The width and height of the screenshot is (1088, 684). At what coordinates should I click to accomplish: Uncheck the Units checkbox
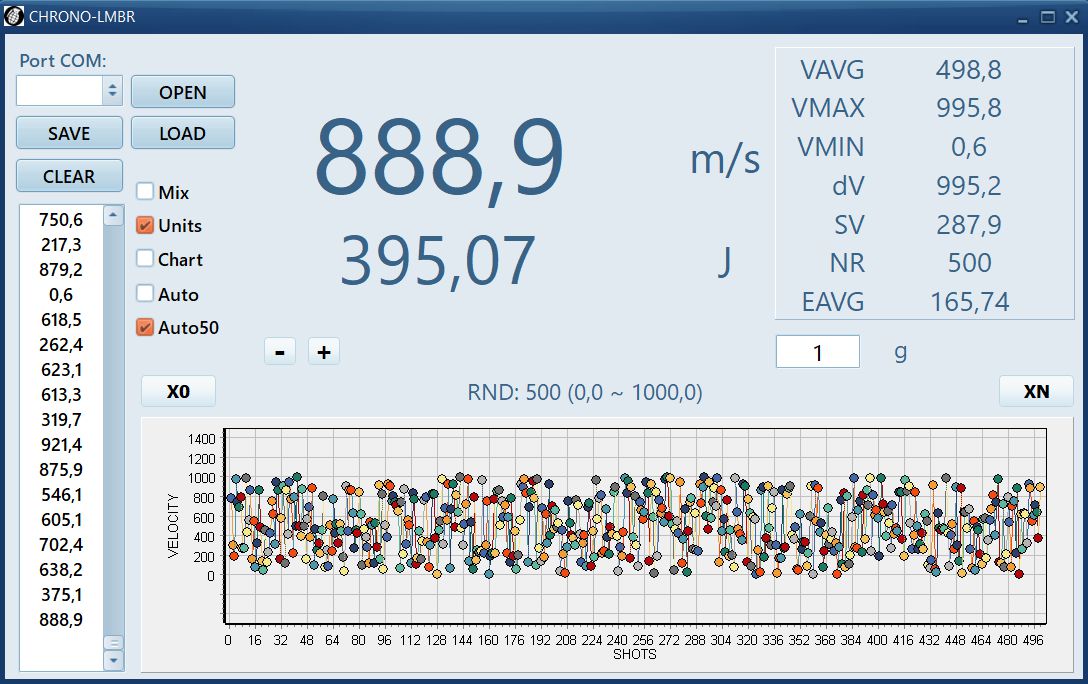coord(144,225)
